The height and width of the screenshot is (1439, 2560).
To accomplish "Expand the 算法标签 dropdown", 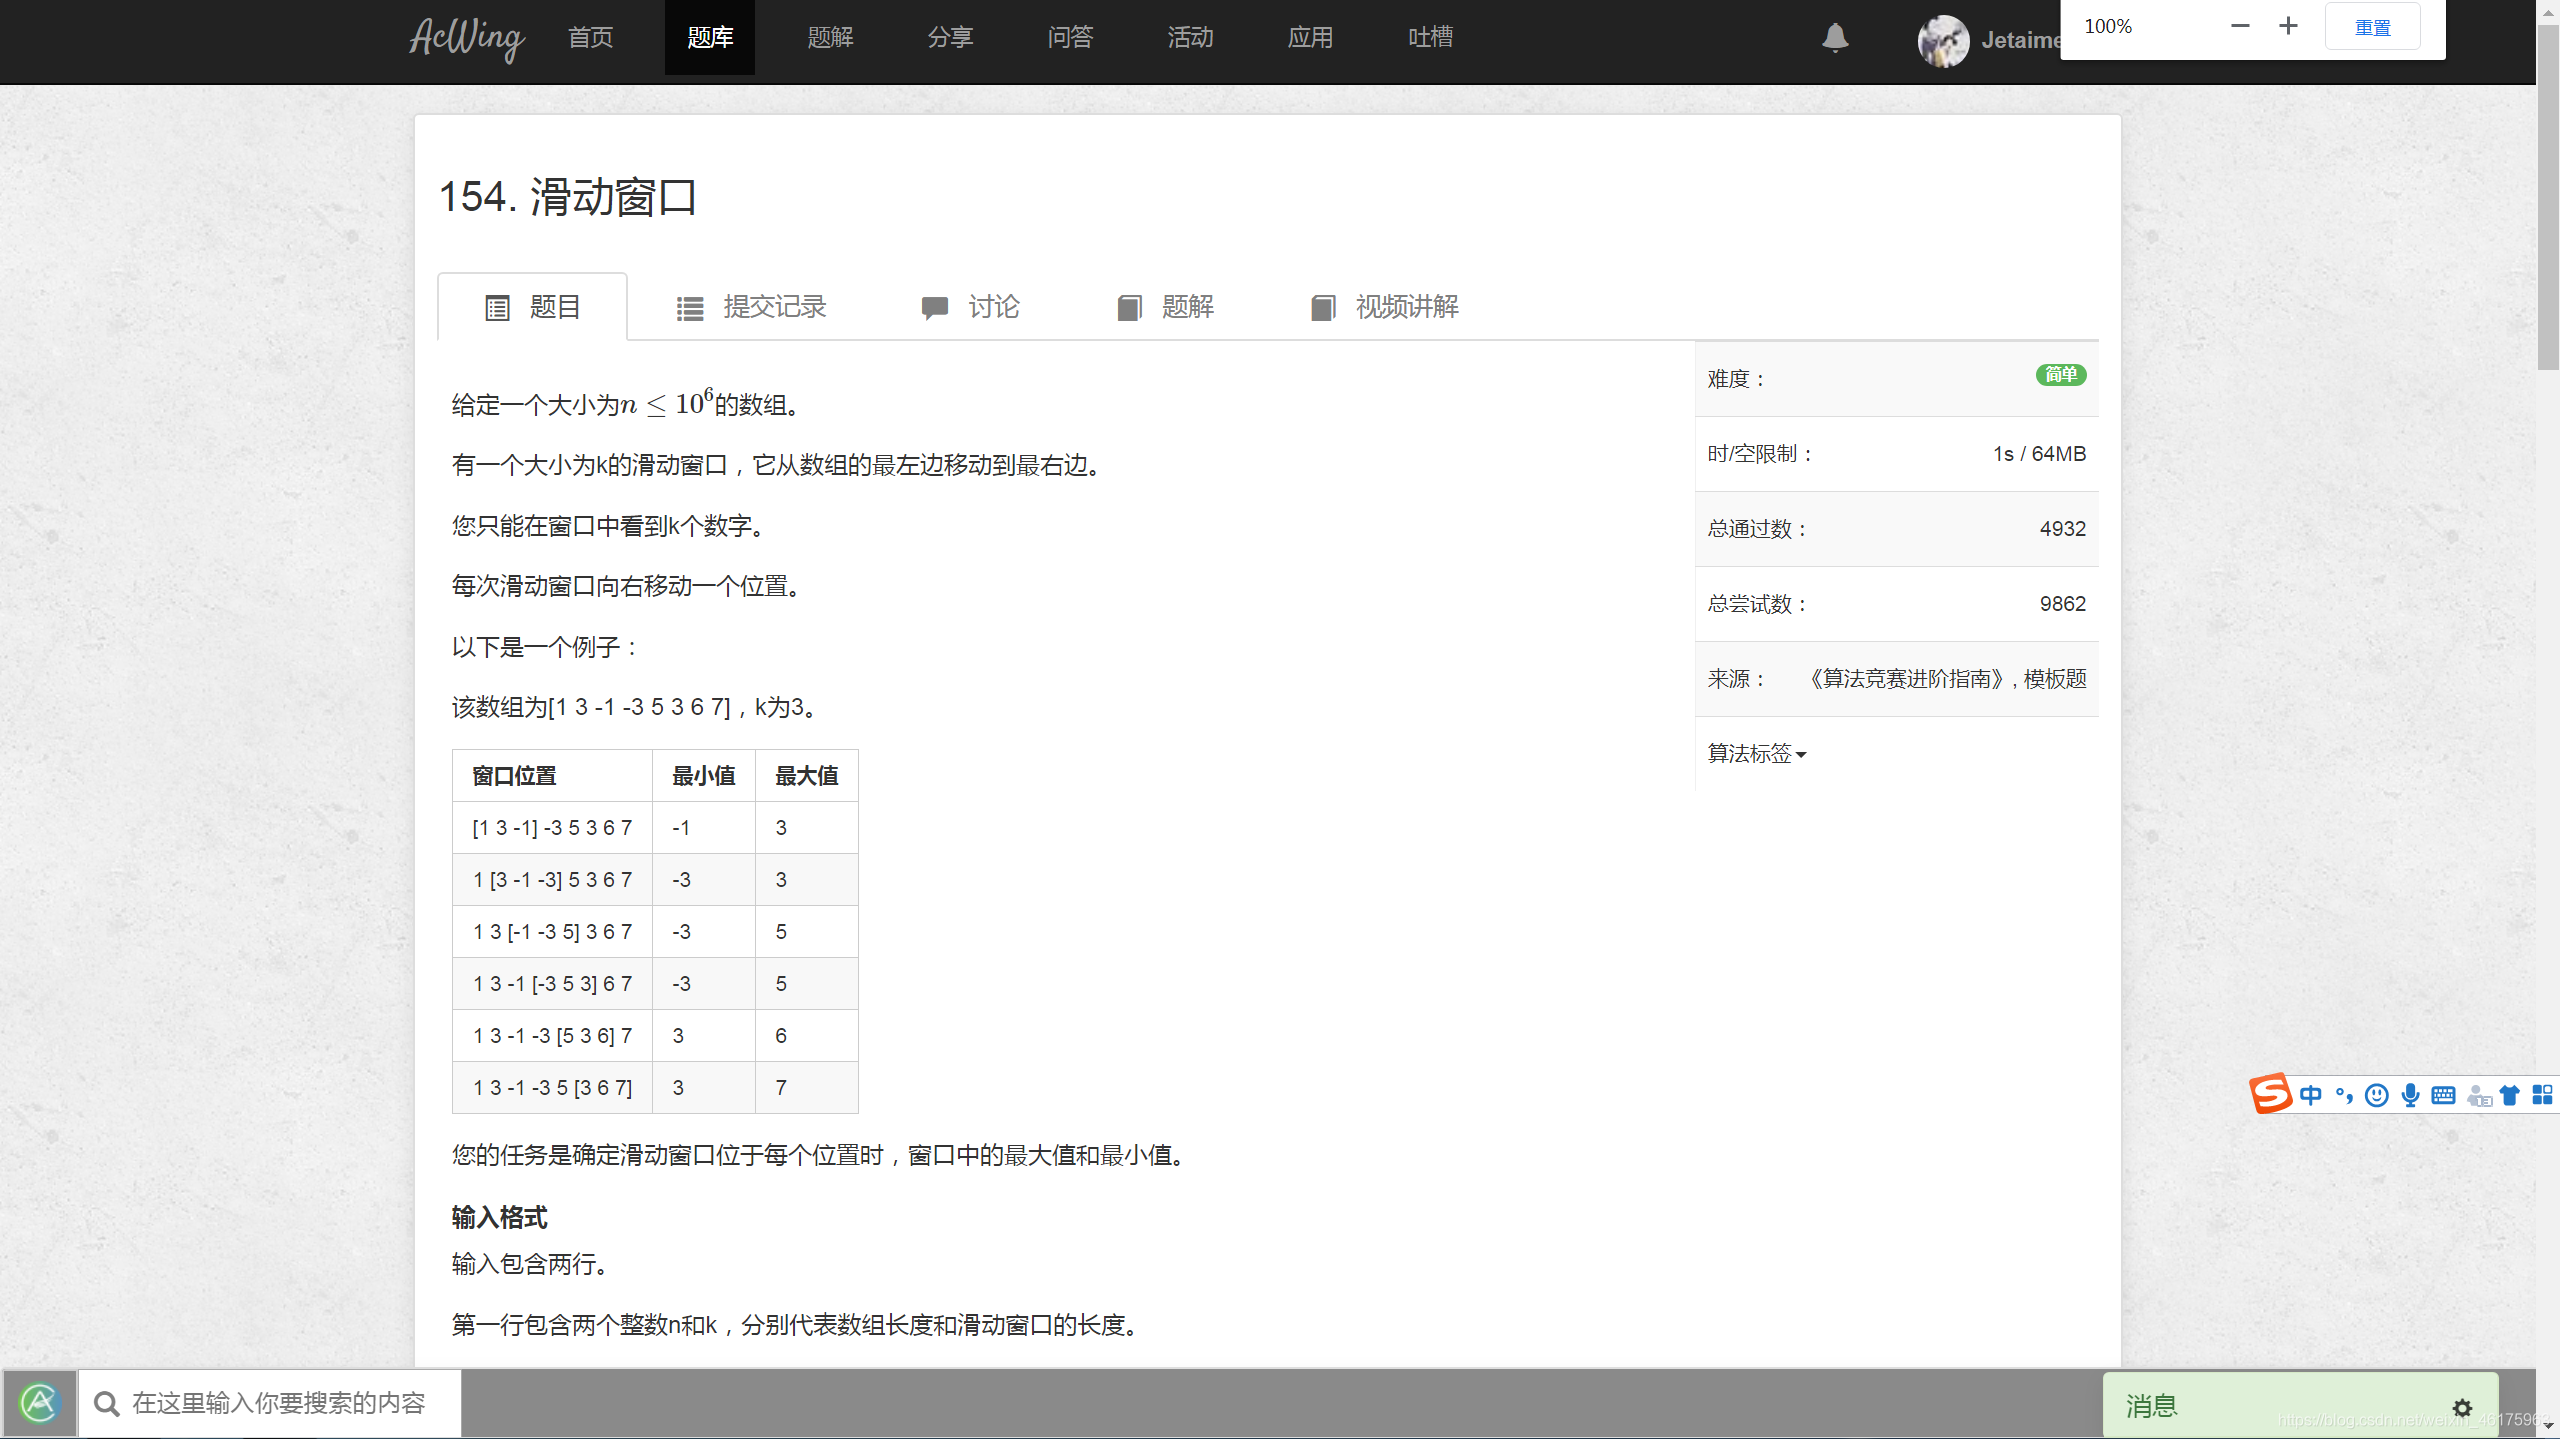I will point(1755,754).
